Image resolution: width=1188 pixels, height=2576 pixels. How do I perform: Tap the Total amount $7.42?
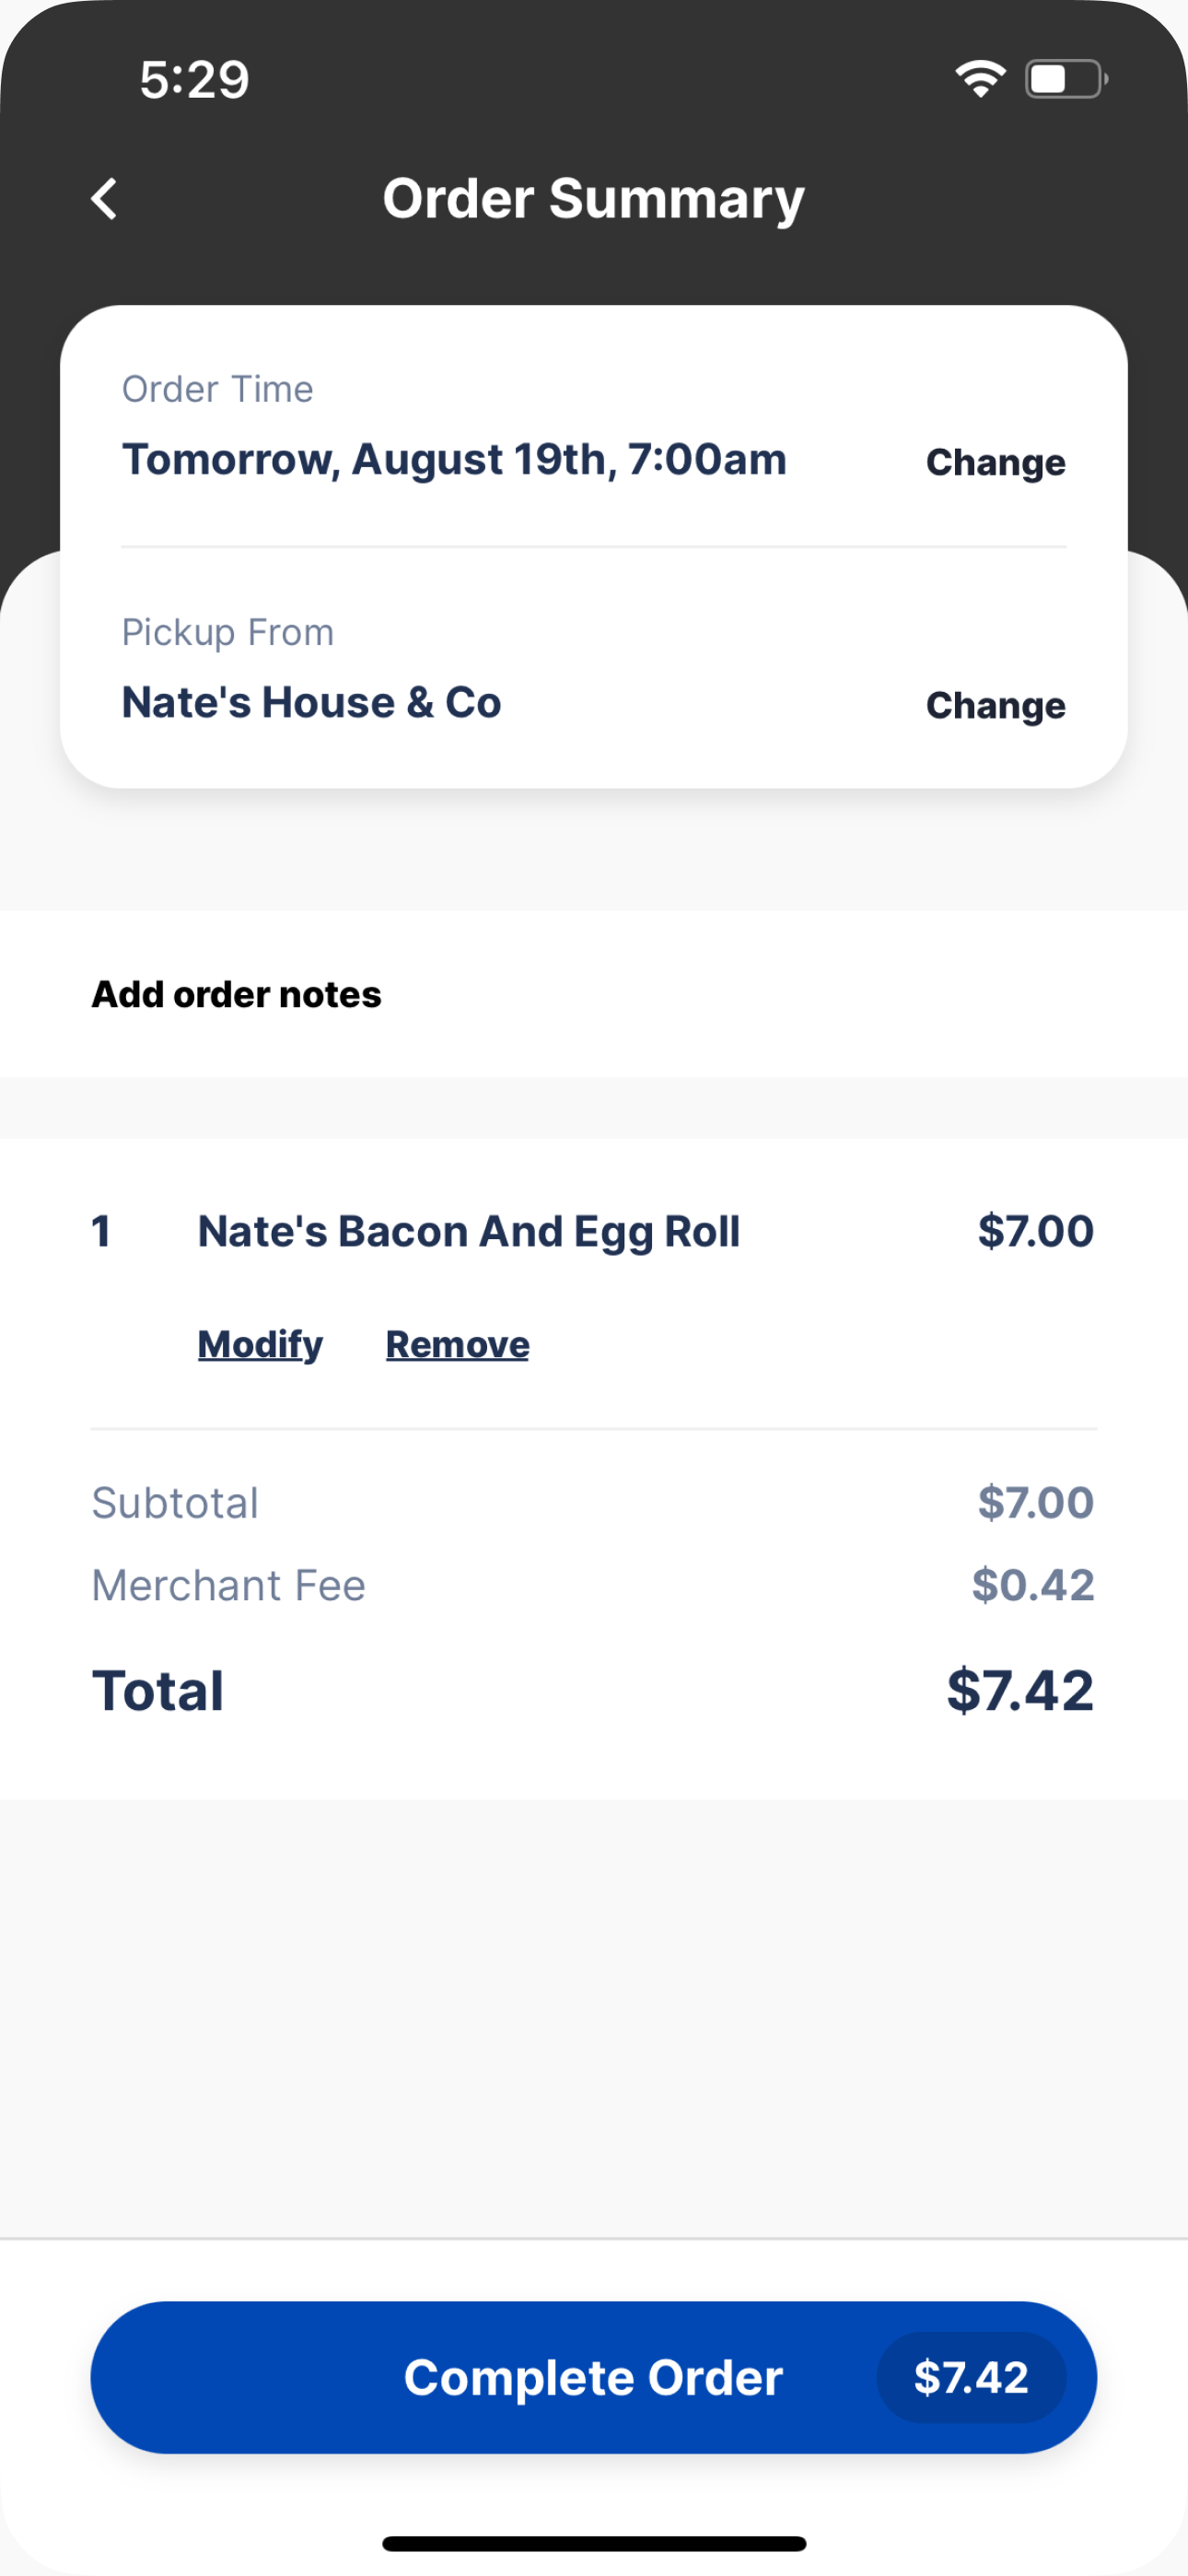(1020, 1690)
